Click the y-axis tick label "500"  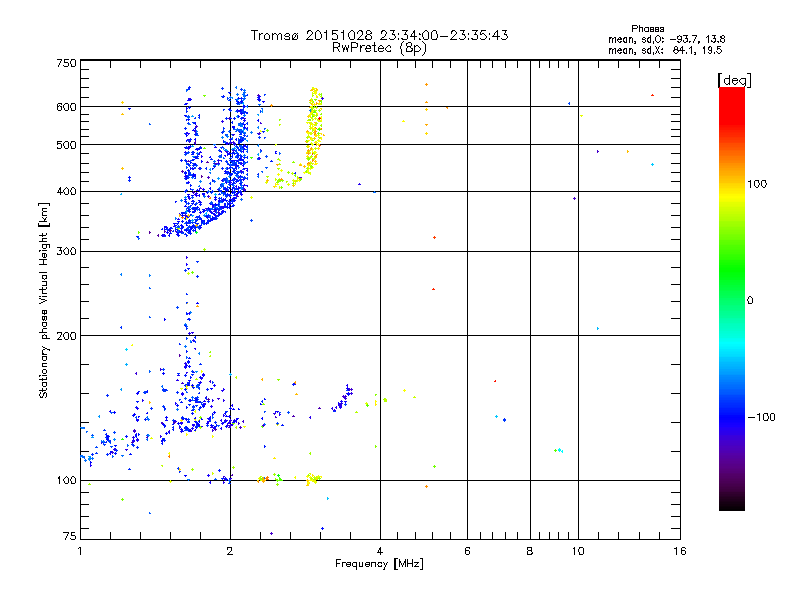pyautogui.click(x=66, y=145)
